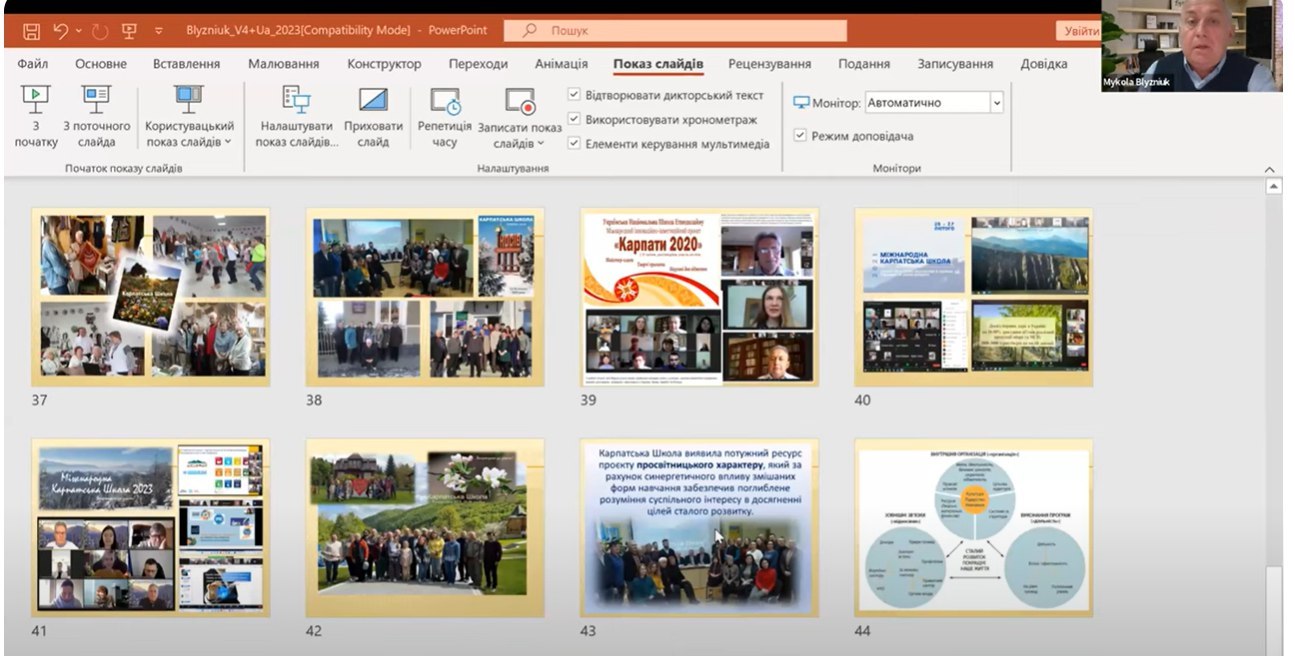1295x656 pixels.
Task: Open the Файл menu tab
Action: [33, 64]
